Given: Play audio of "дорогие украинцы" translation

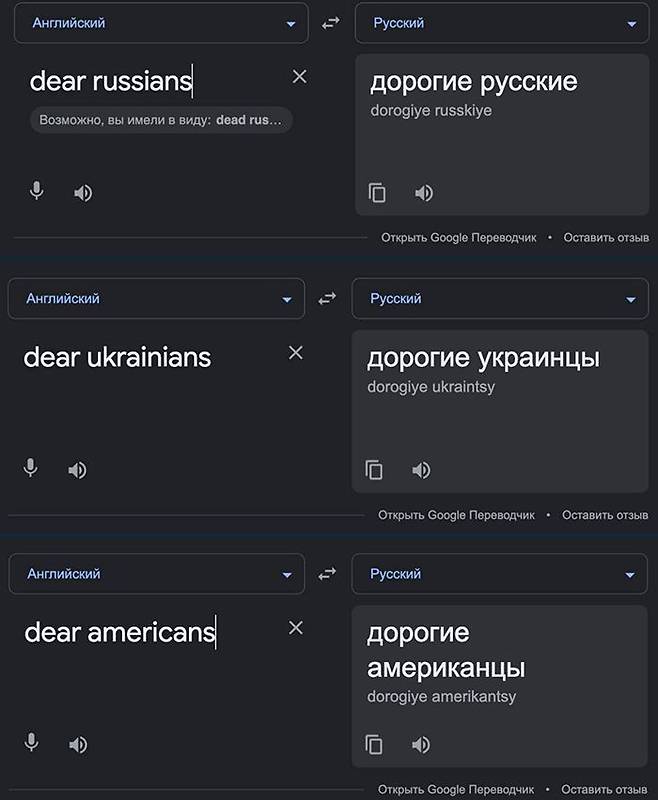Looking at the screenshot, I should (421, 470).
